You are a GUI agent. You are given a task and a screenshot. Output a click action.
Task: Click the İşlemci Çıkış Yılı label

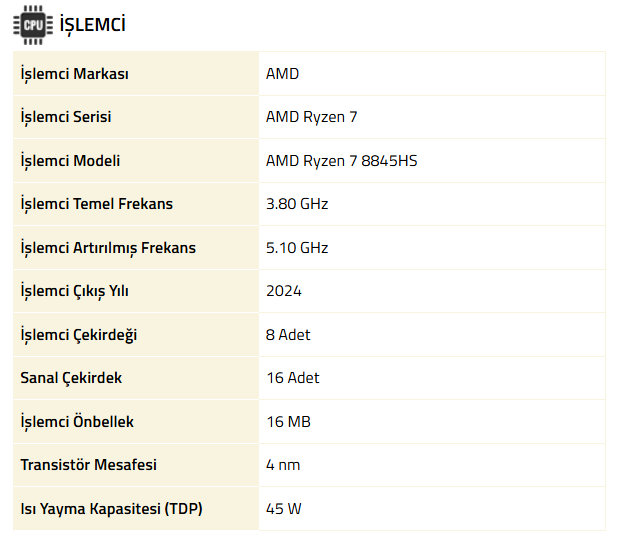[x=74, y=291]
